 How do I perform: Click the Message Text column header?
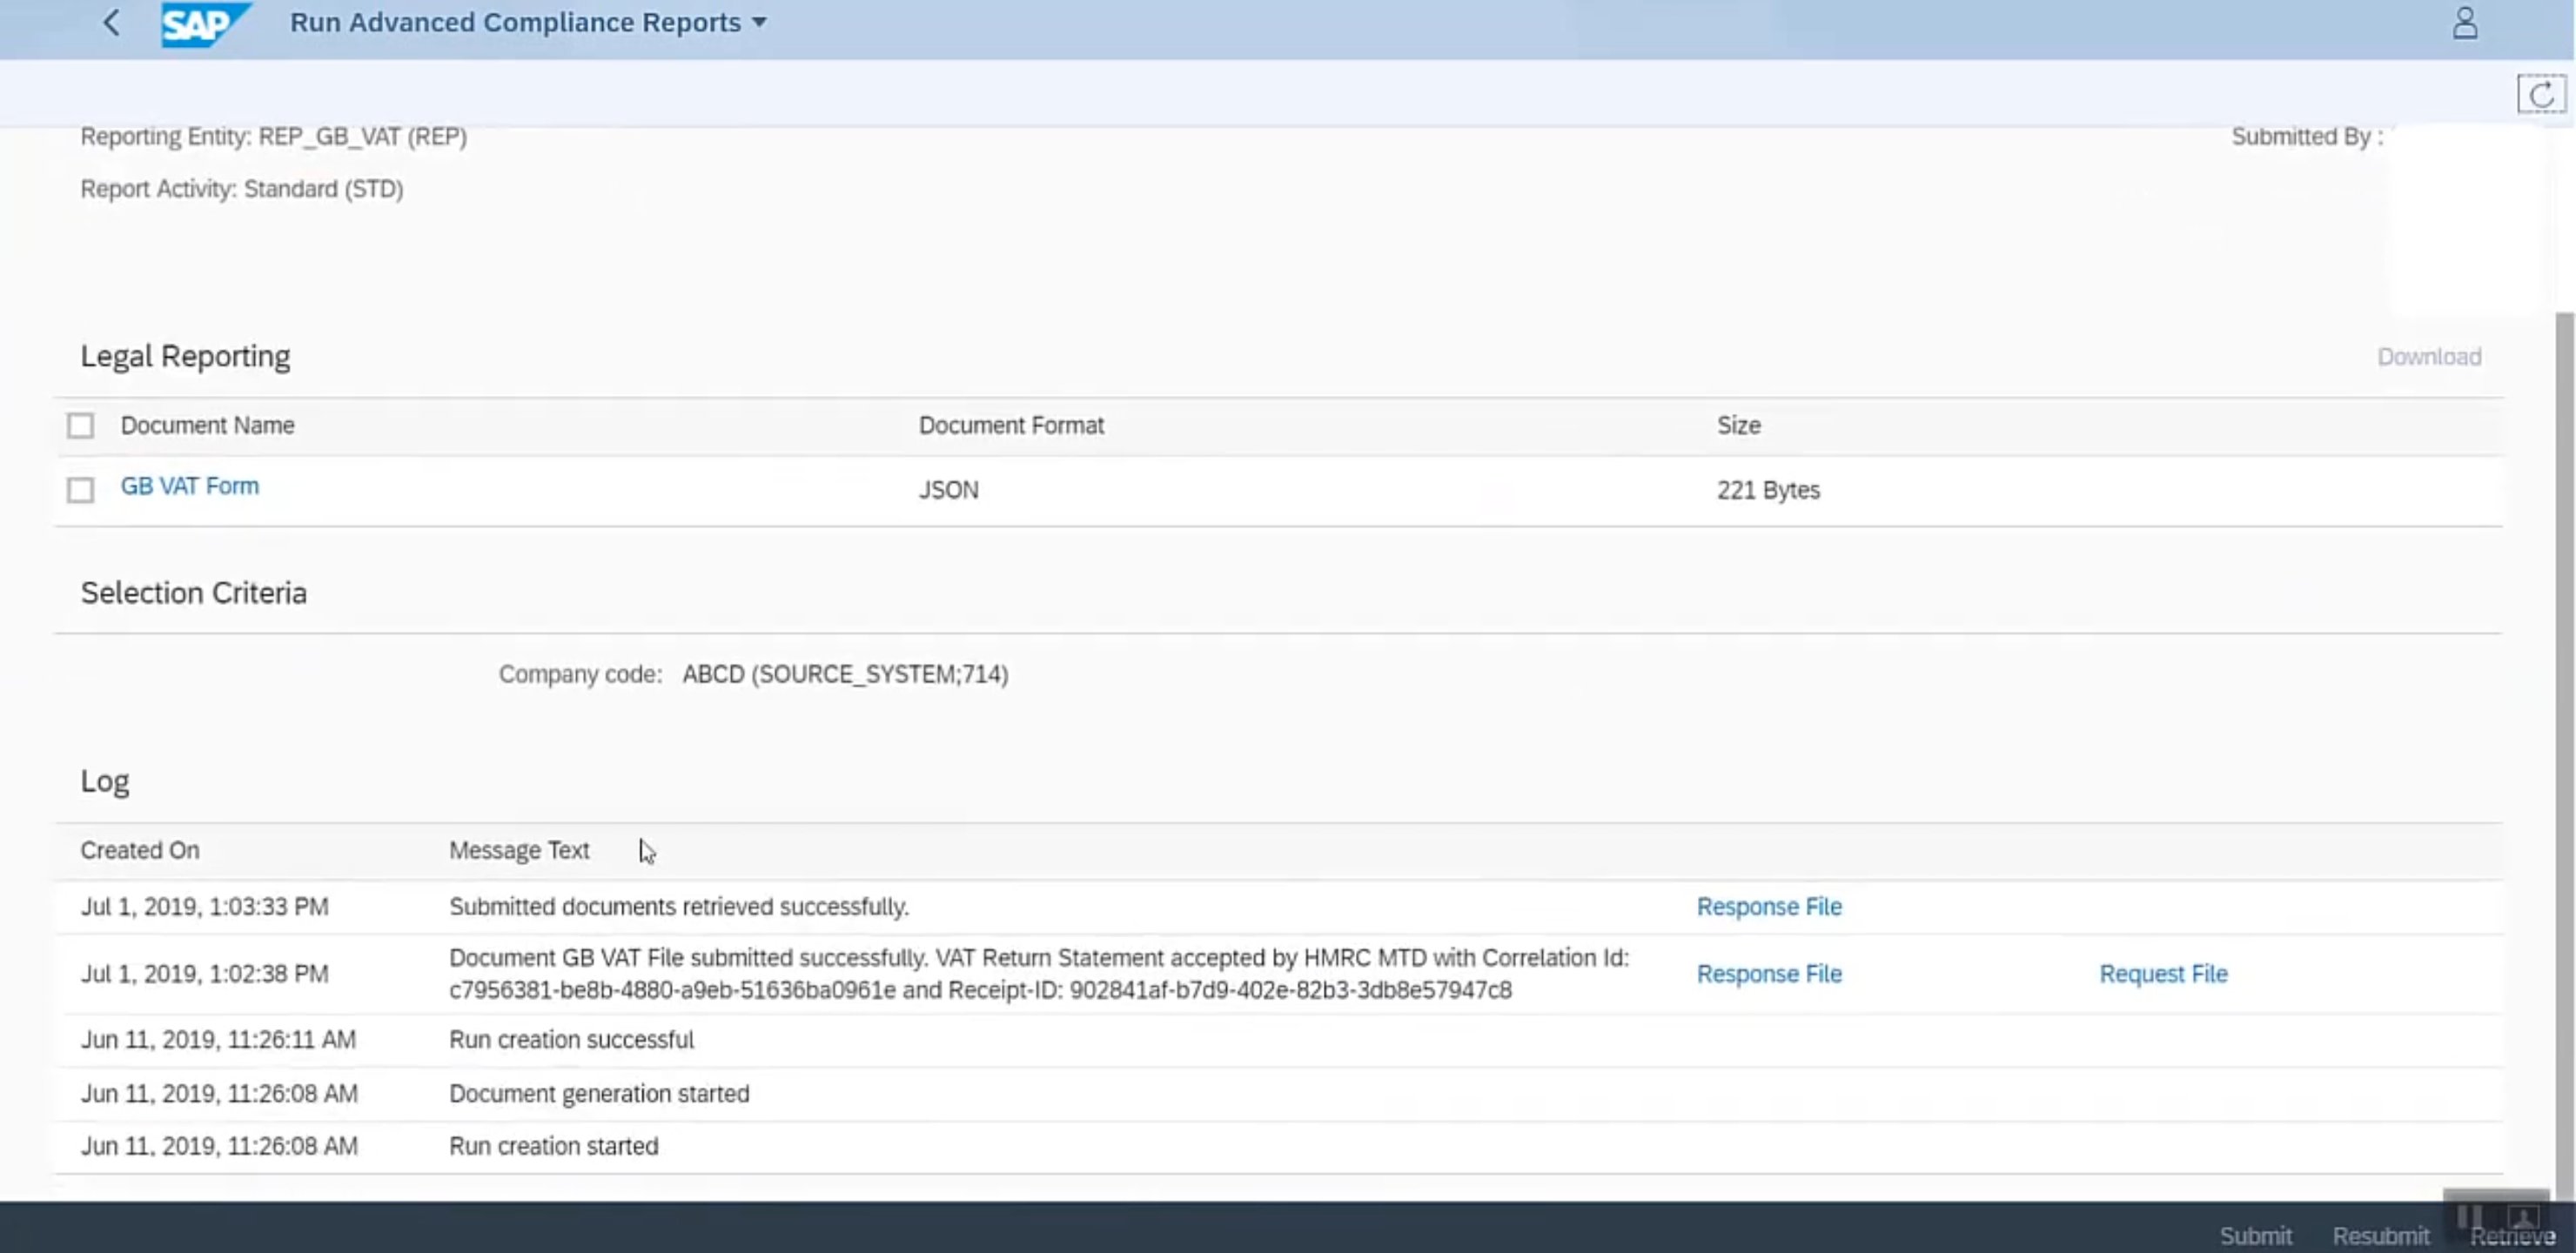tap(519, 851)
